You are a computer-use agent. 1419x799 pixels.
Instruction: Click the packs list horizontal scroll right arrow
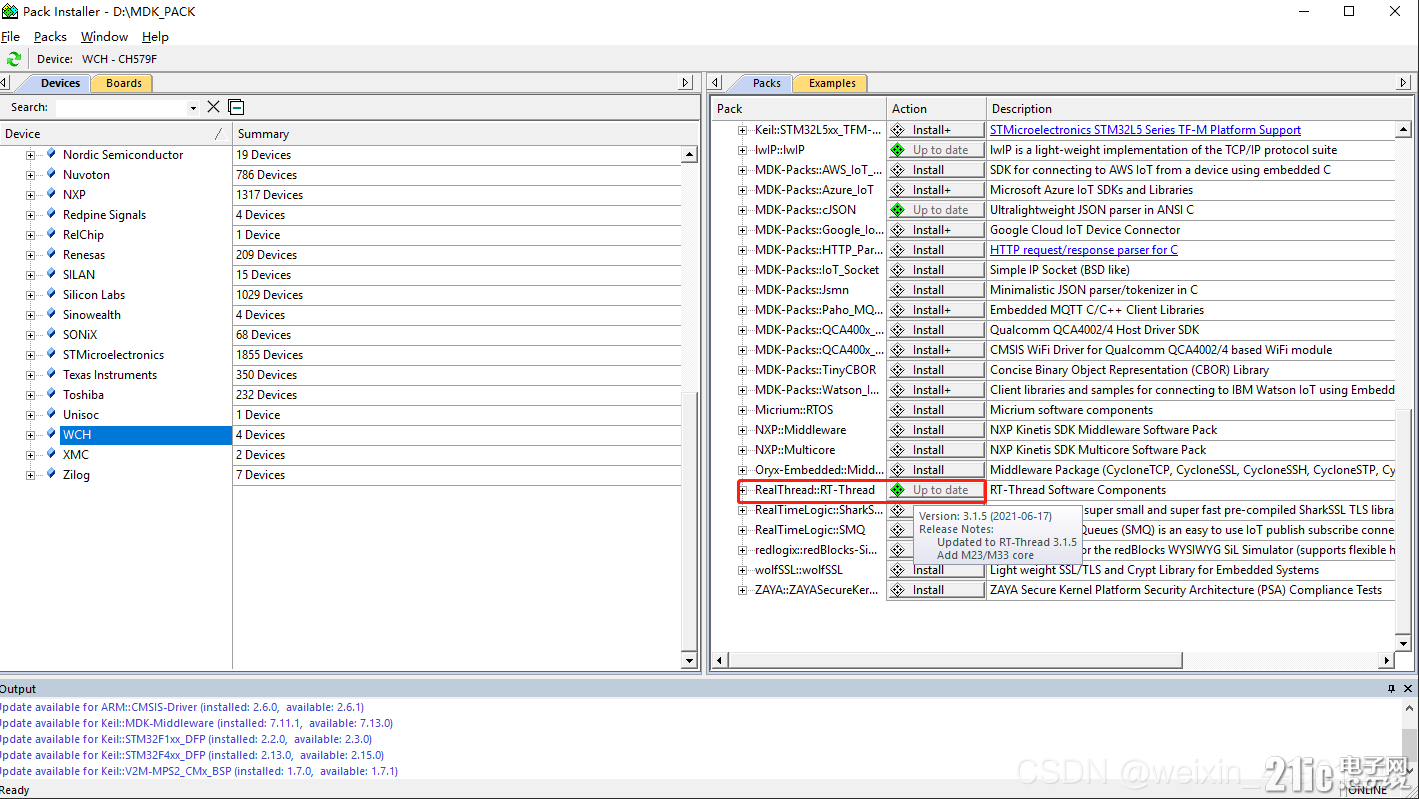click(x=1386, y=660)
